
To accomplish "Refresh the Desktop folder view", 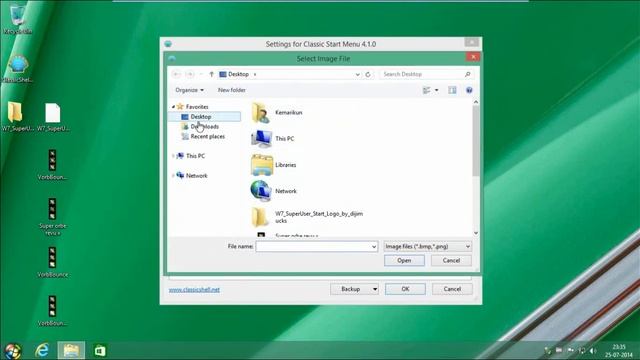I will click(x=368, y=74).
